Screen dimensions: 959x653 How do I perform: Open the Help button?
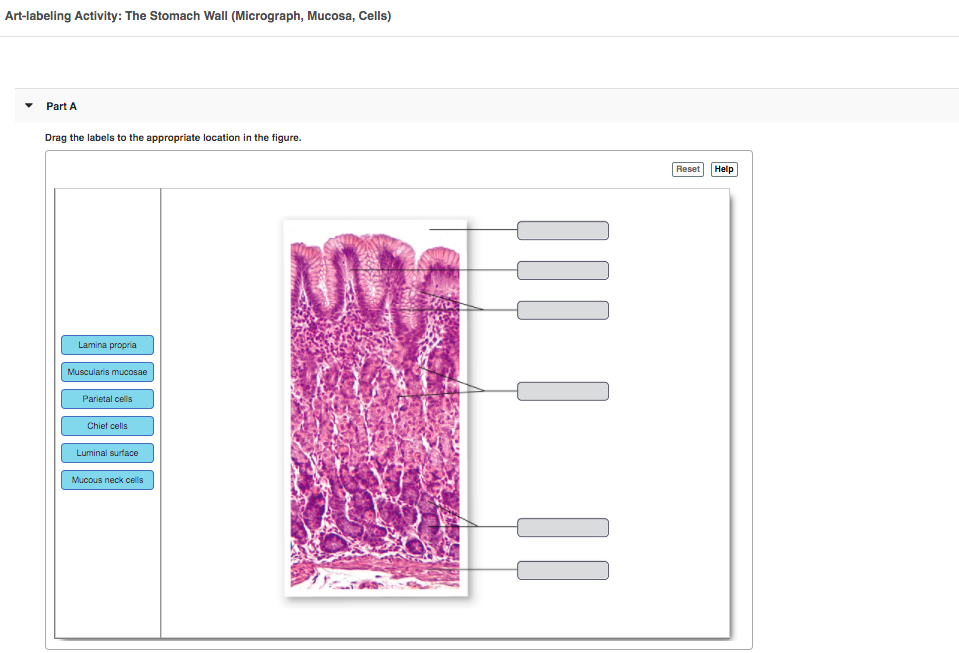coord(724,169)
